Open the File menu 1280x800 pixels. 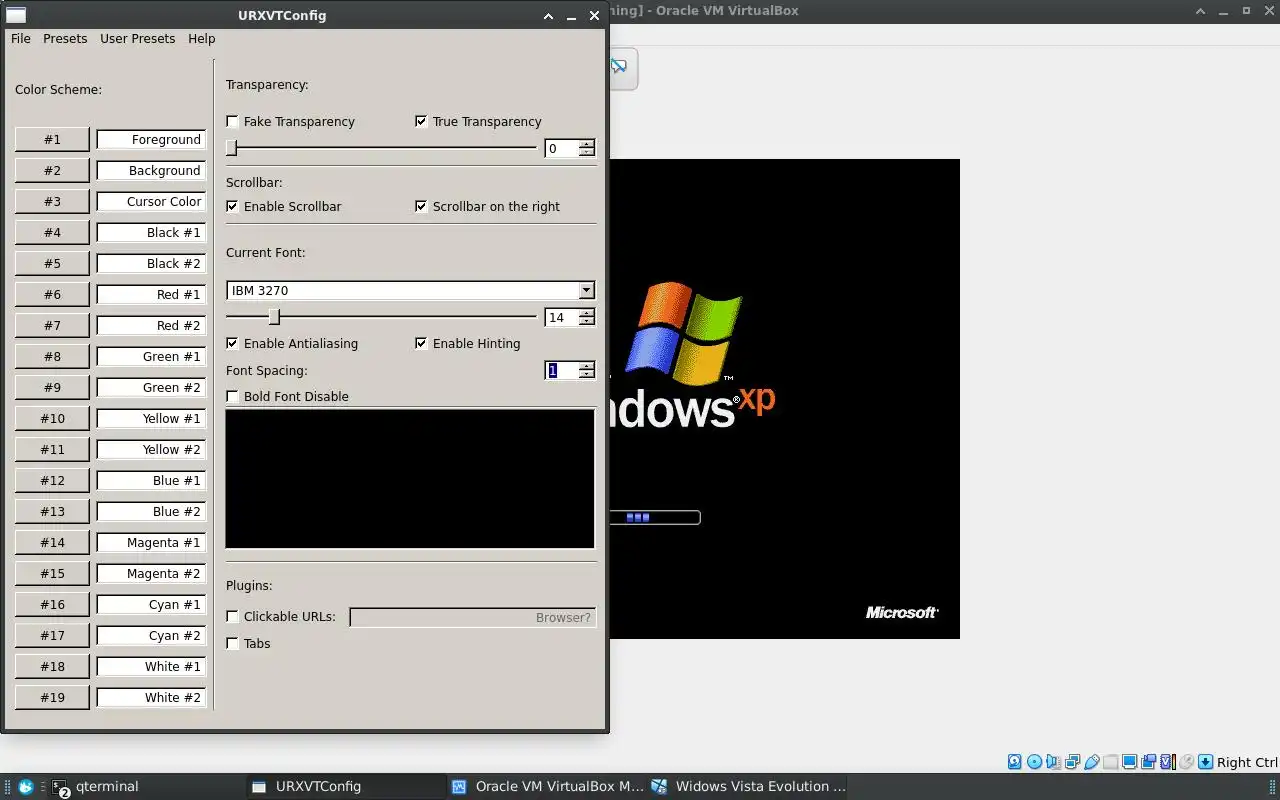(x=20, y=38)
